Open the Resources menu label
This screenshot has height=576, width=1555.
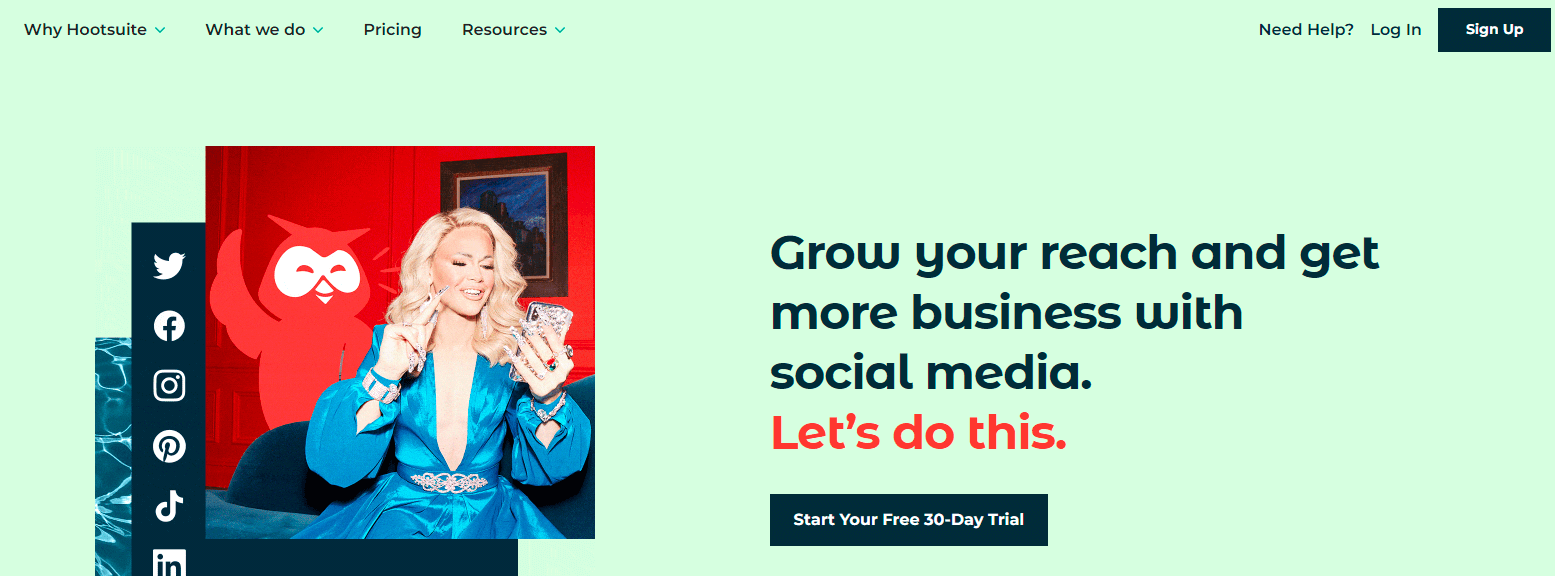(504, 30)
